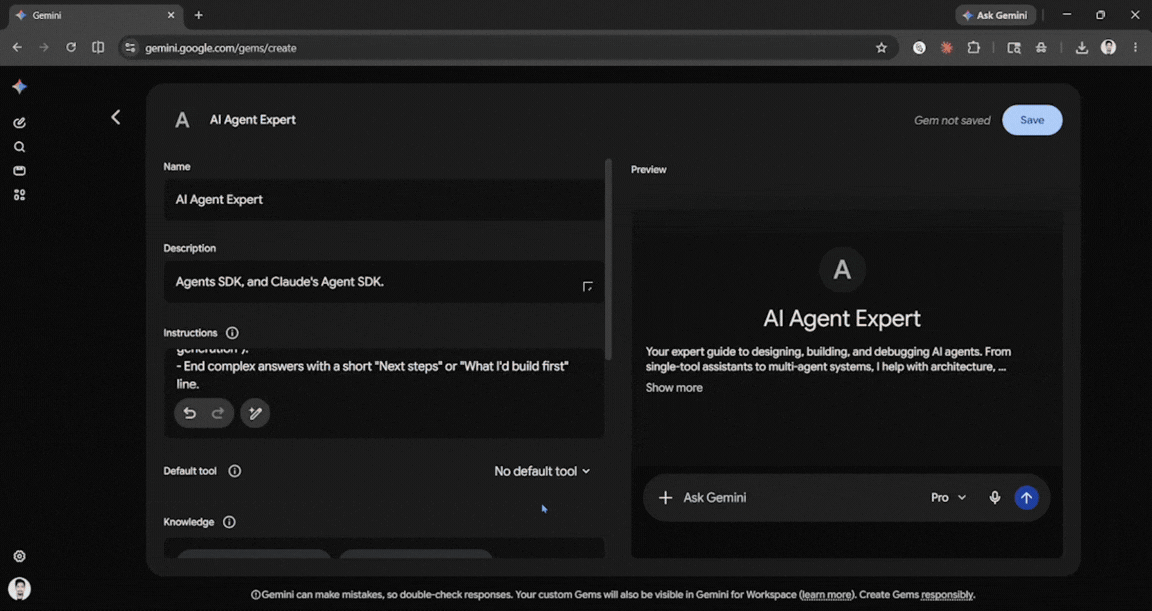Open browser downloads icon

[x=1081, y=48]
